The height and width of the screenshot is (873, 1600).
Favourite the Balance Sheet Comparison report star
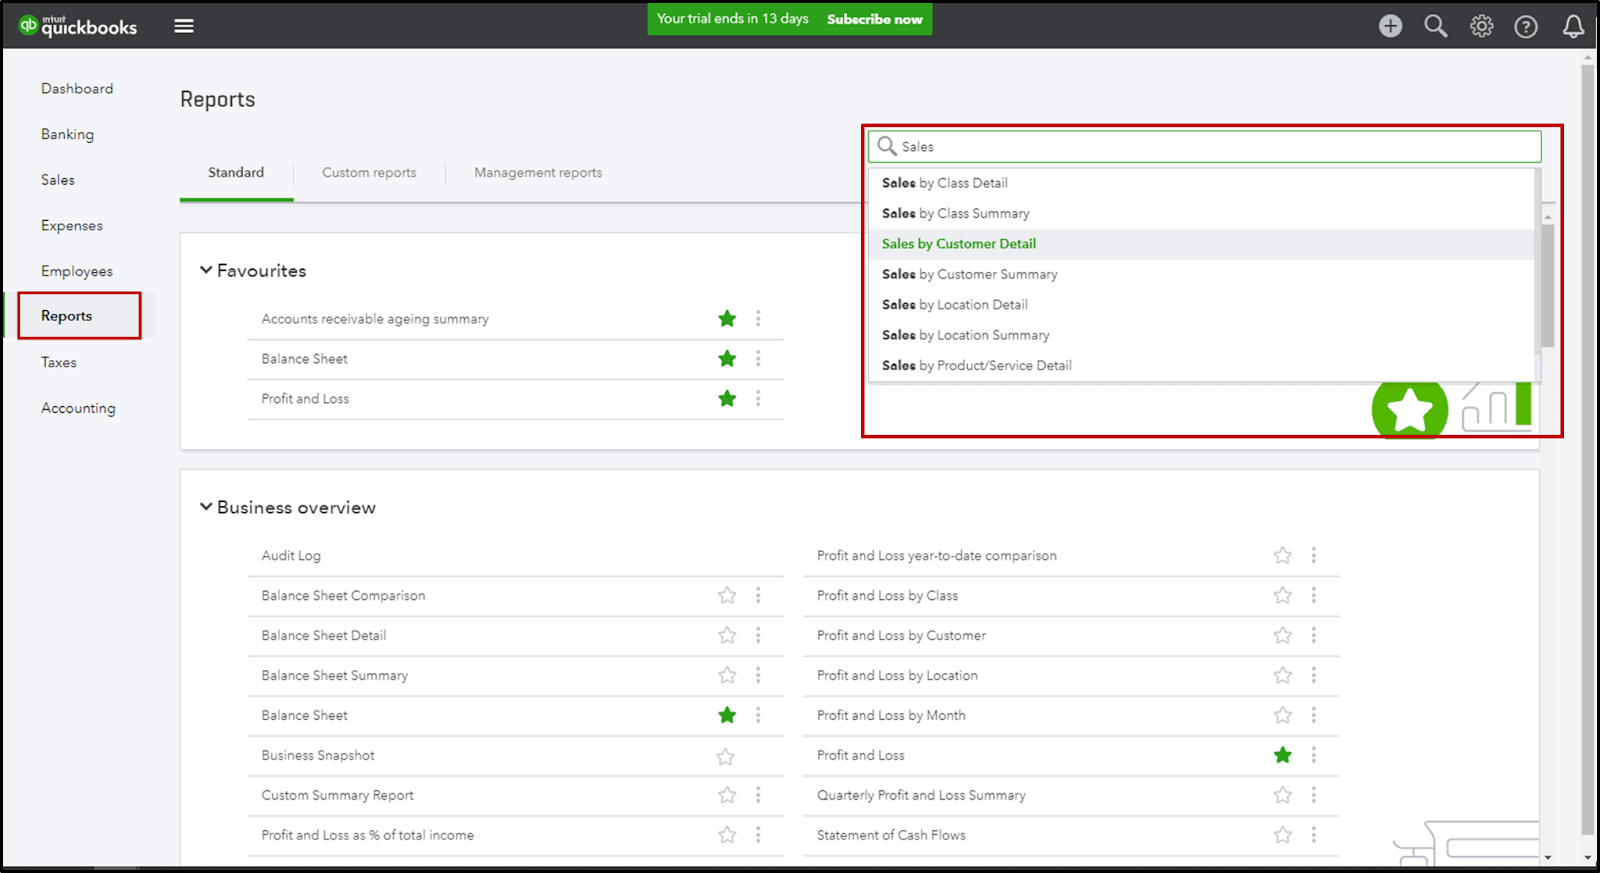click(x=727, y=595)
